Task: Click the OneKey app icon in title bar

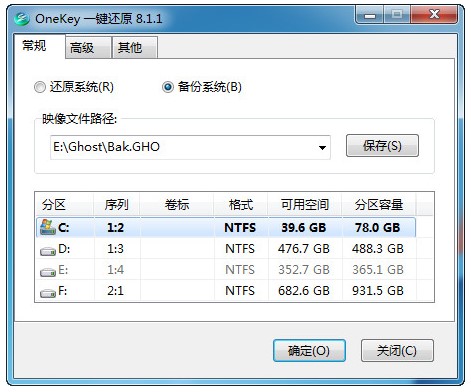Action: [x=22, y=19]
